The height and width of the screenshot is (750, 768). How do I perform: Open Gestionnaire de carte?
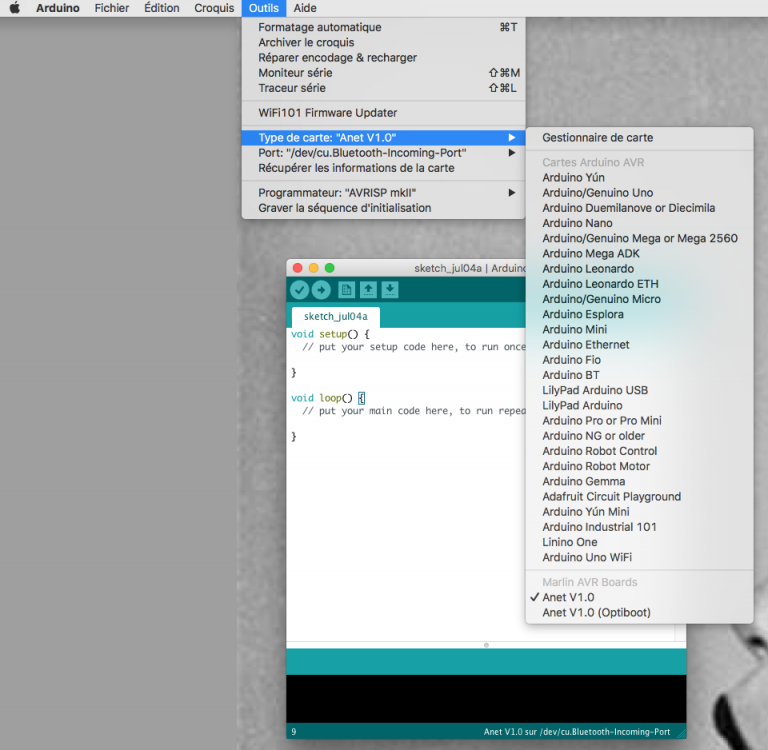(639, 138)
